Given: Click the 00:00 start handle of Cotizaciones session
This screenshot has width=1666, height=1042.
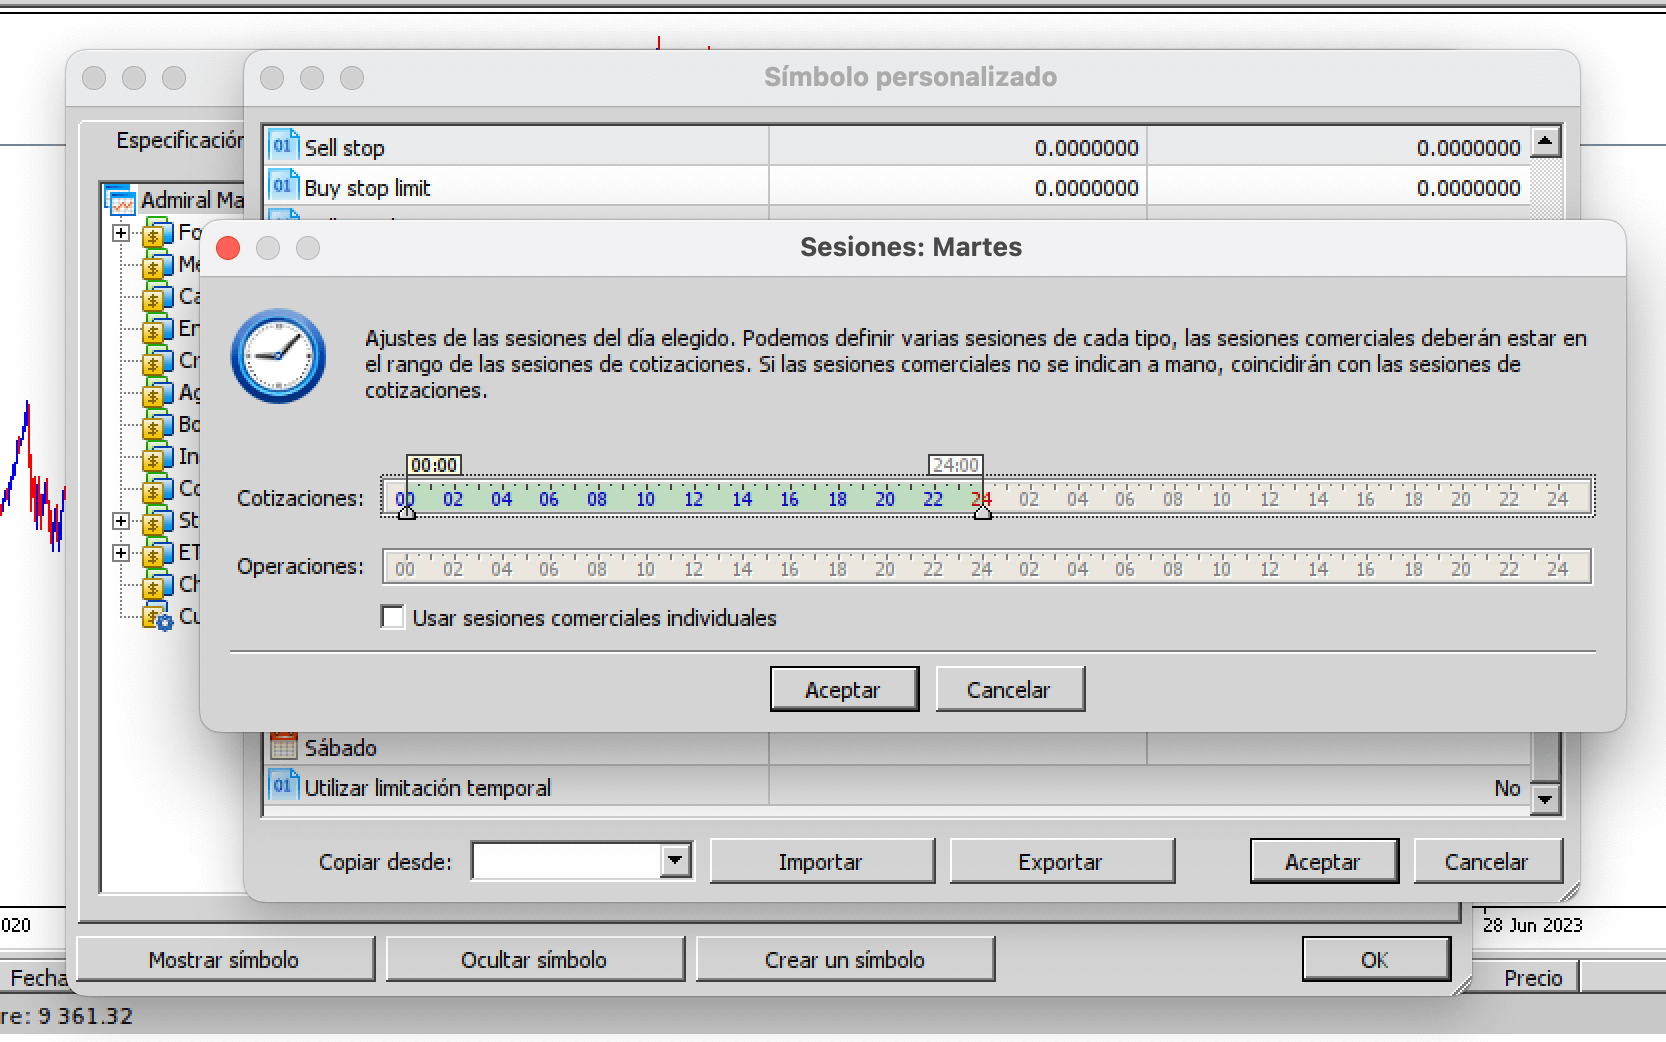Looking at the screenshot, I should point(406,512).
